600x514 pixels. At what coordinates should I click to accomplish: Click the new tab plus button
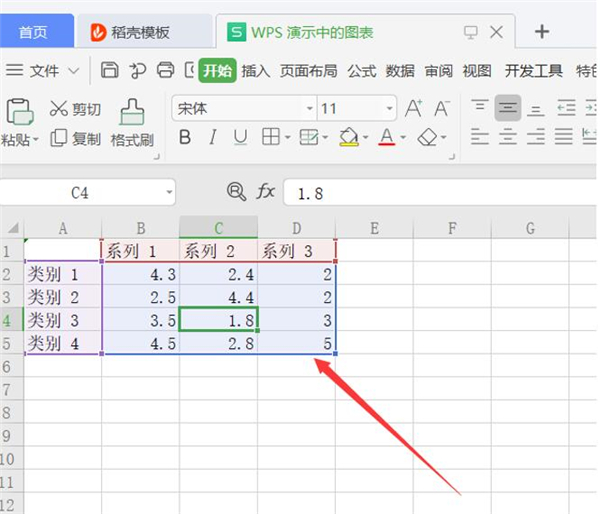[x=542, y=32]
